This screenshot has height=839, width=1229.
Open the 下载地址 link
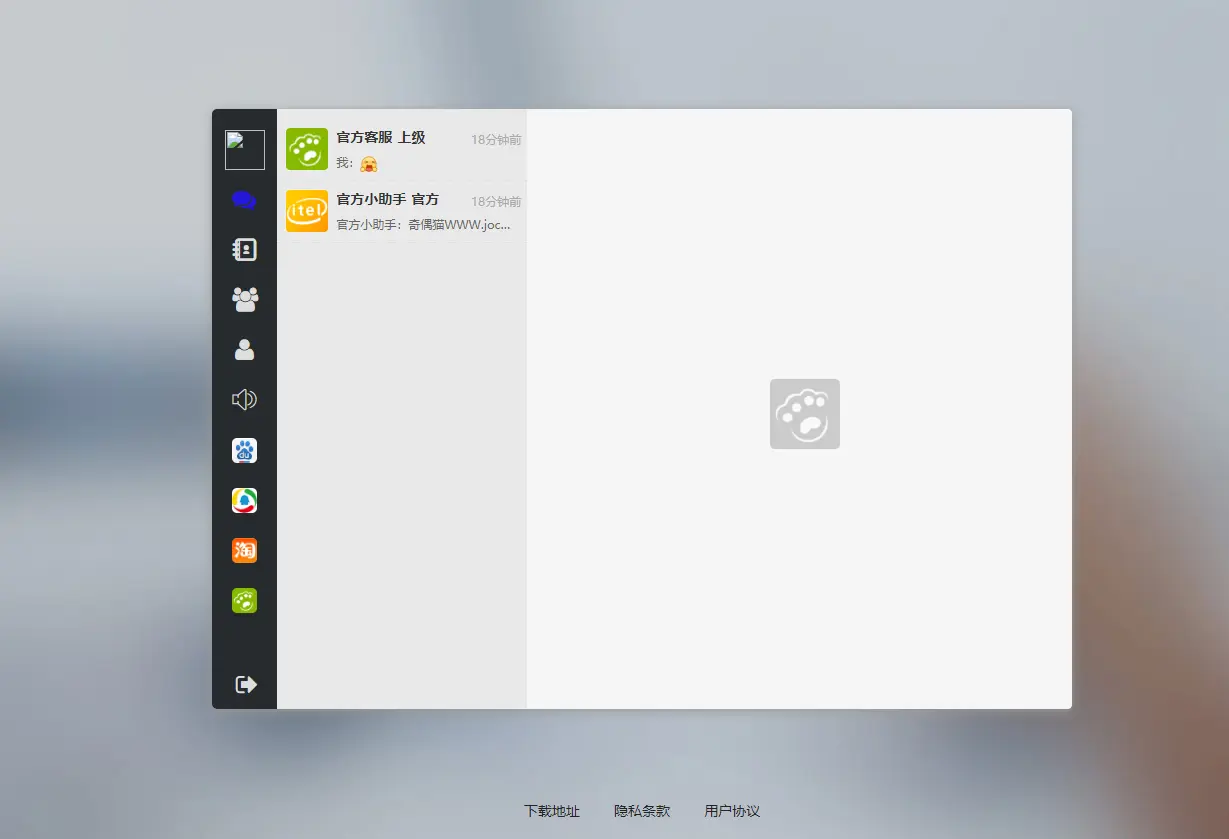[x=552, y=811]
